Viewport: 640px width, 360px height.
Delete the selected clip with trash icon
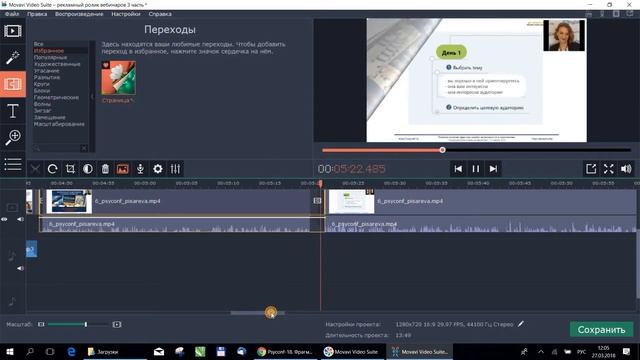coord(105,169)
